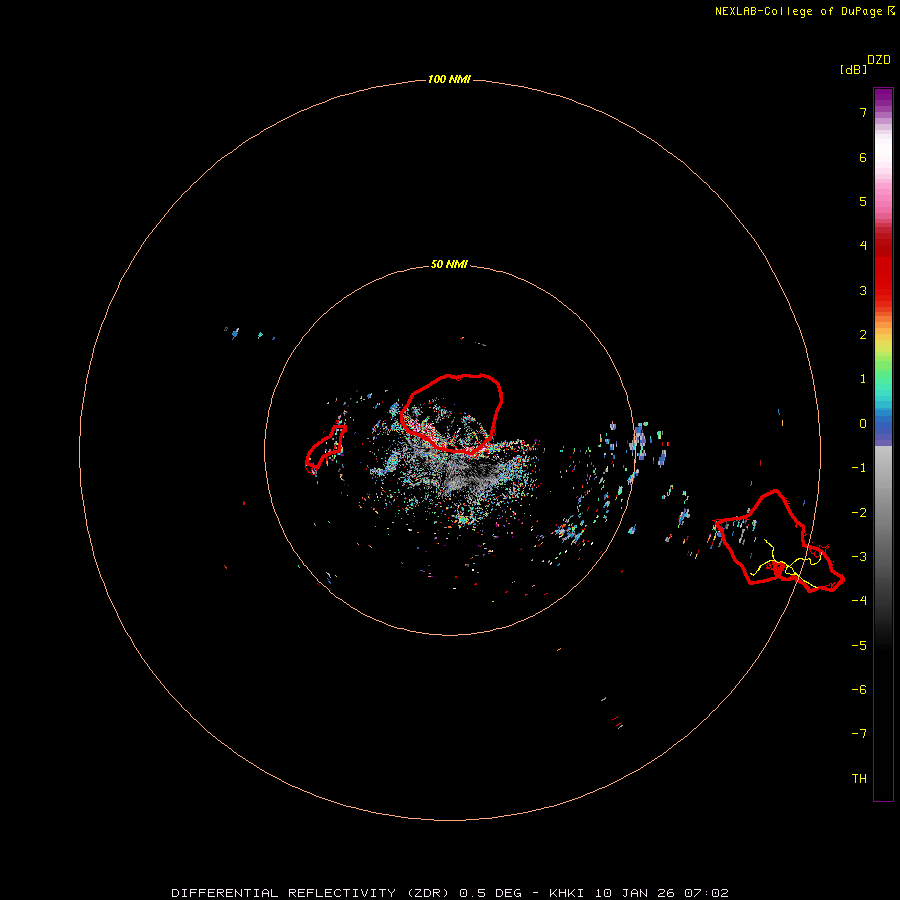Click the -1 dB value on the color scale
This screenshot has width=900, height=900.
[859, 468]
